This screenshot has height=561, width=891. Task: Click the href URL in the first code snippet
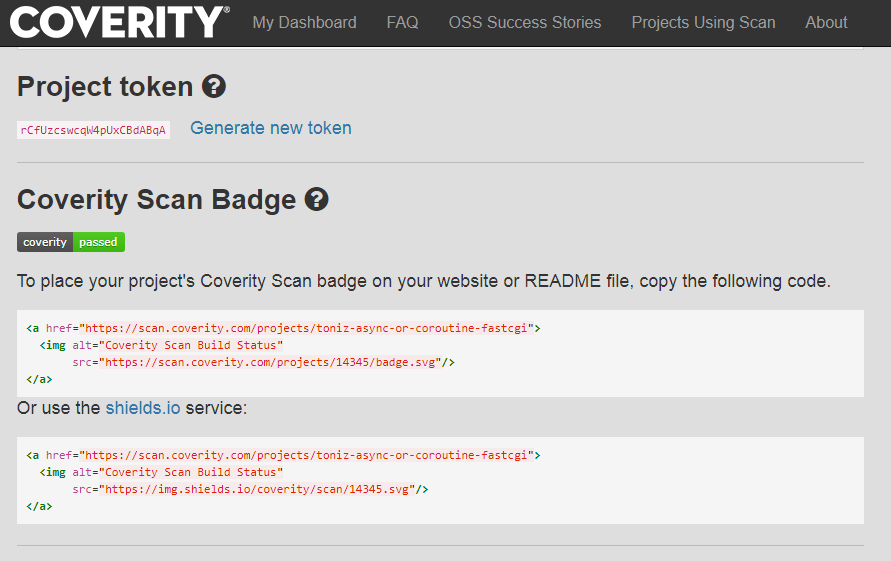tap(306, 328)
